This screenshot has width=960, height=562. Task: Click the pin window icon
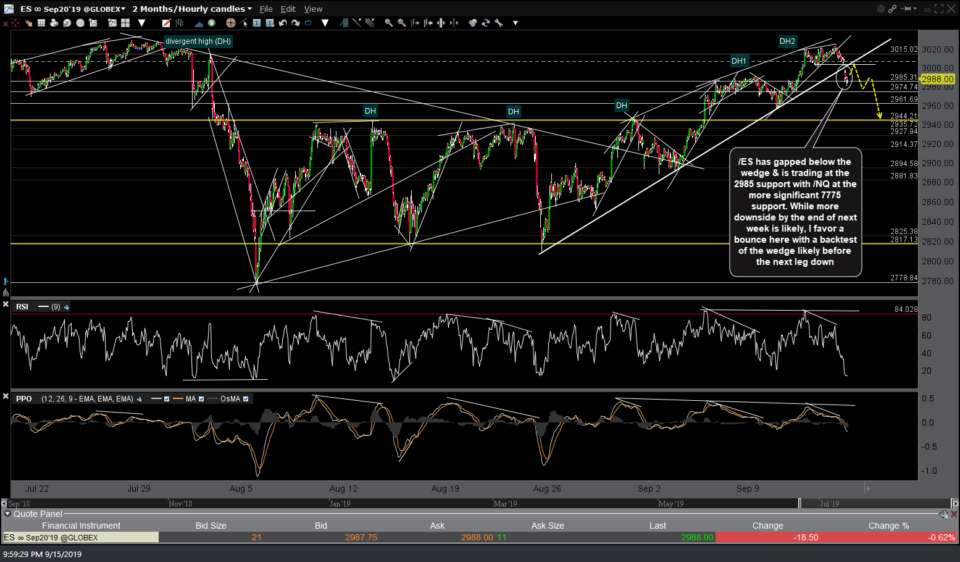point(906,9)
